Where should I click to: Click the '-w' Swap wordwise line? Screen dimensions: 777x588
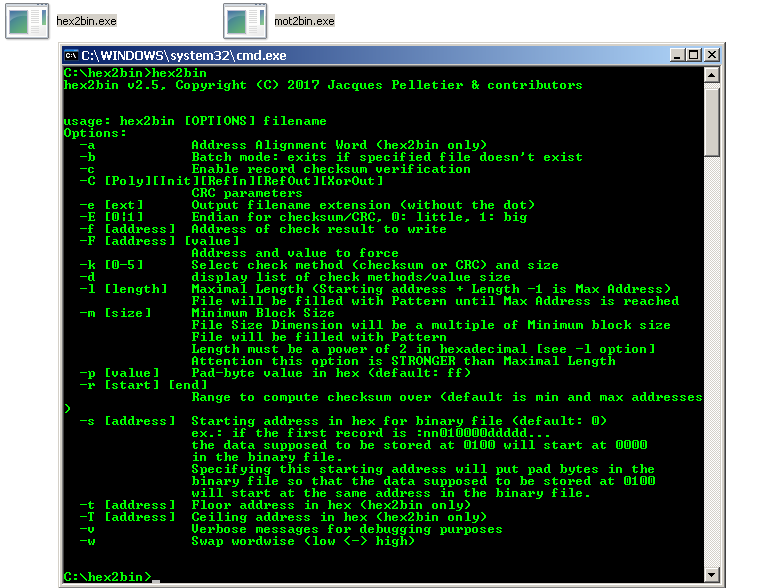[x=247, y=541]
